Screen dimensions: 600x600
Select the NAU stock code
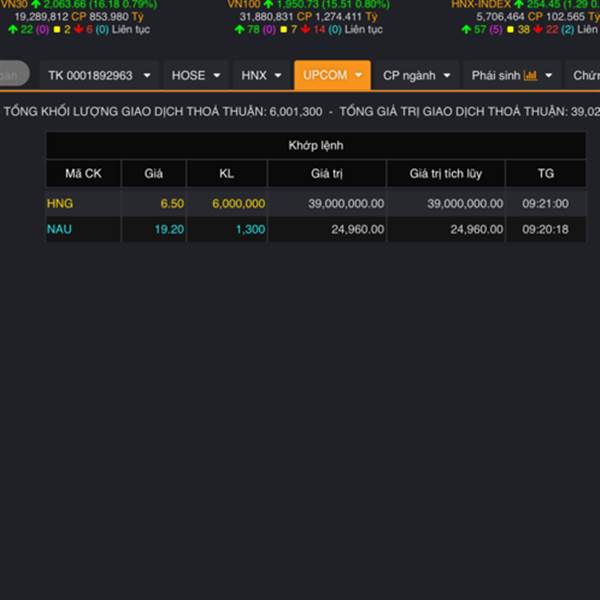pyautogui.click(x=59, y=229)
